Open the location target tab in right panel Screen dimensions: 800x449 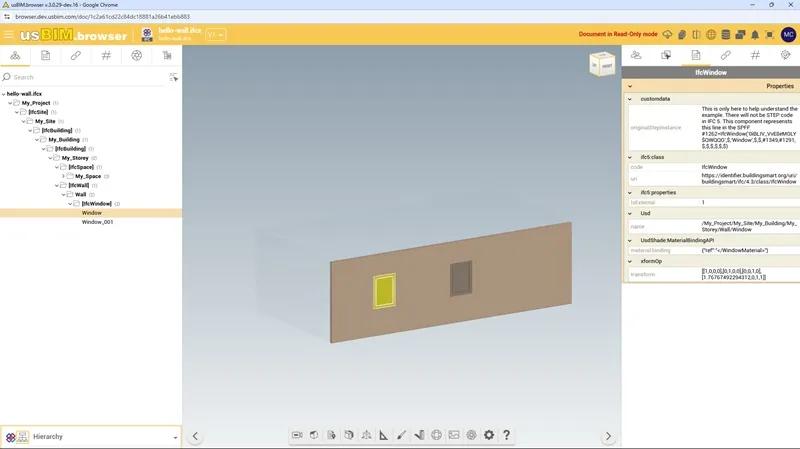[x=785, y=55]
